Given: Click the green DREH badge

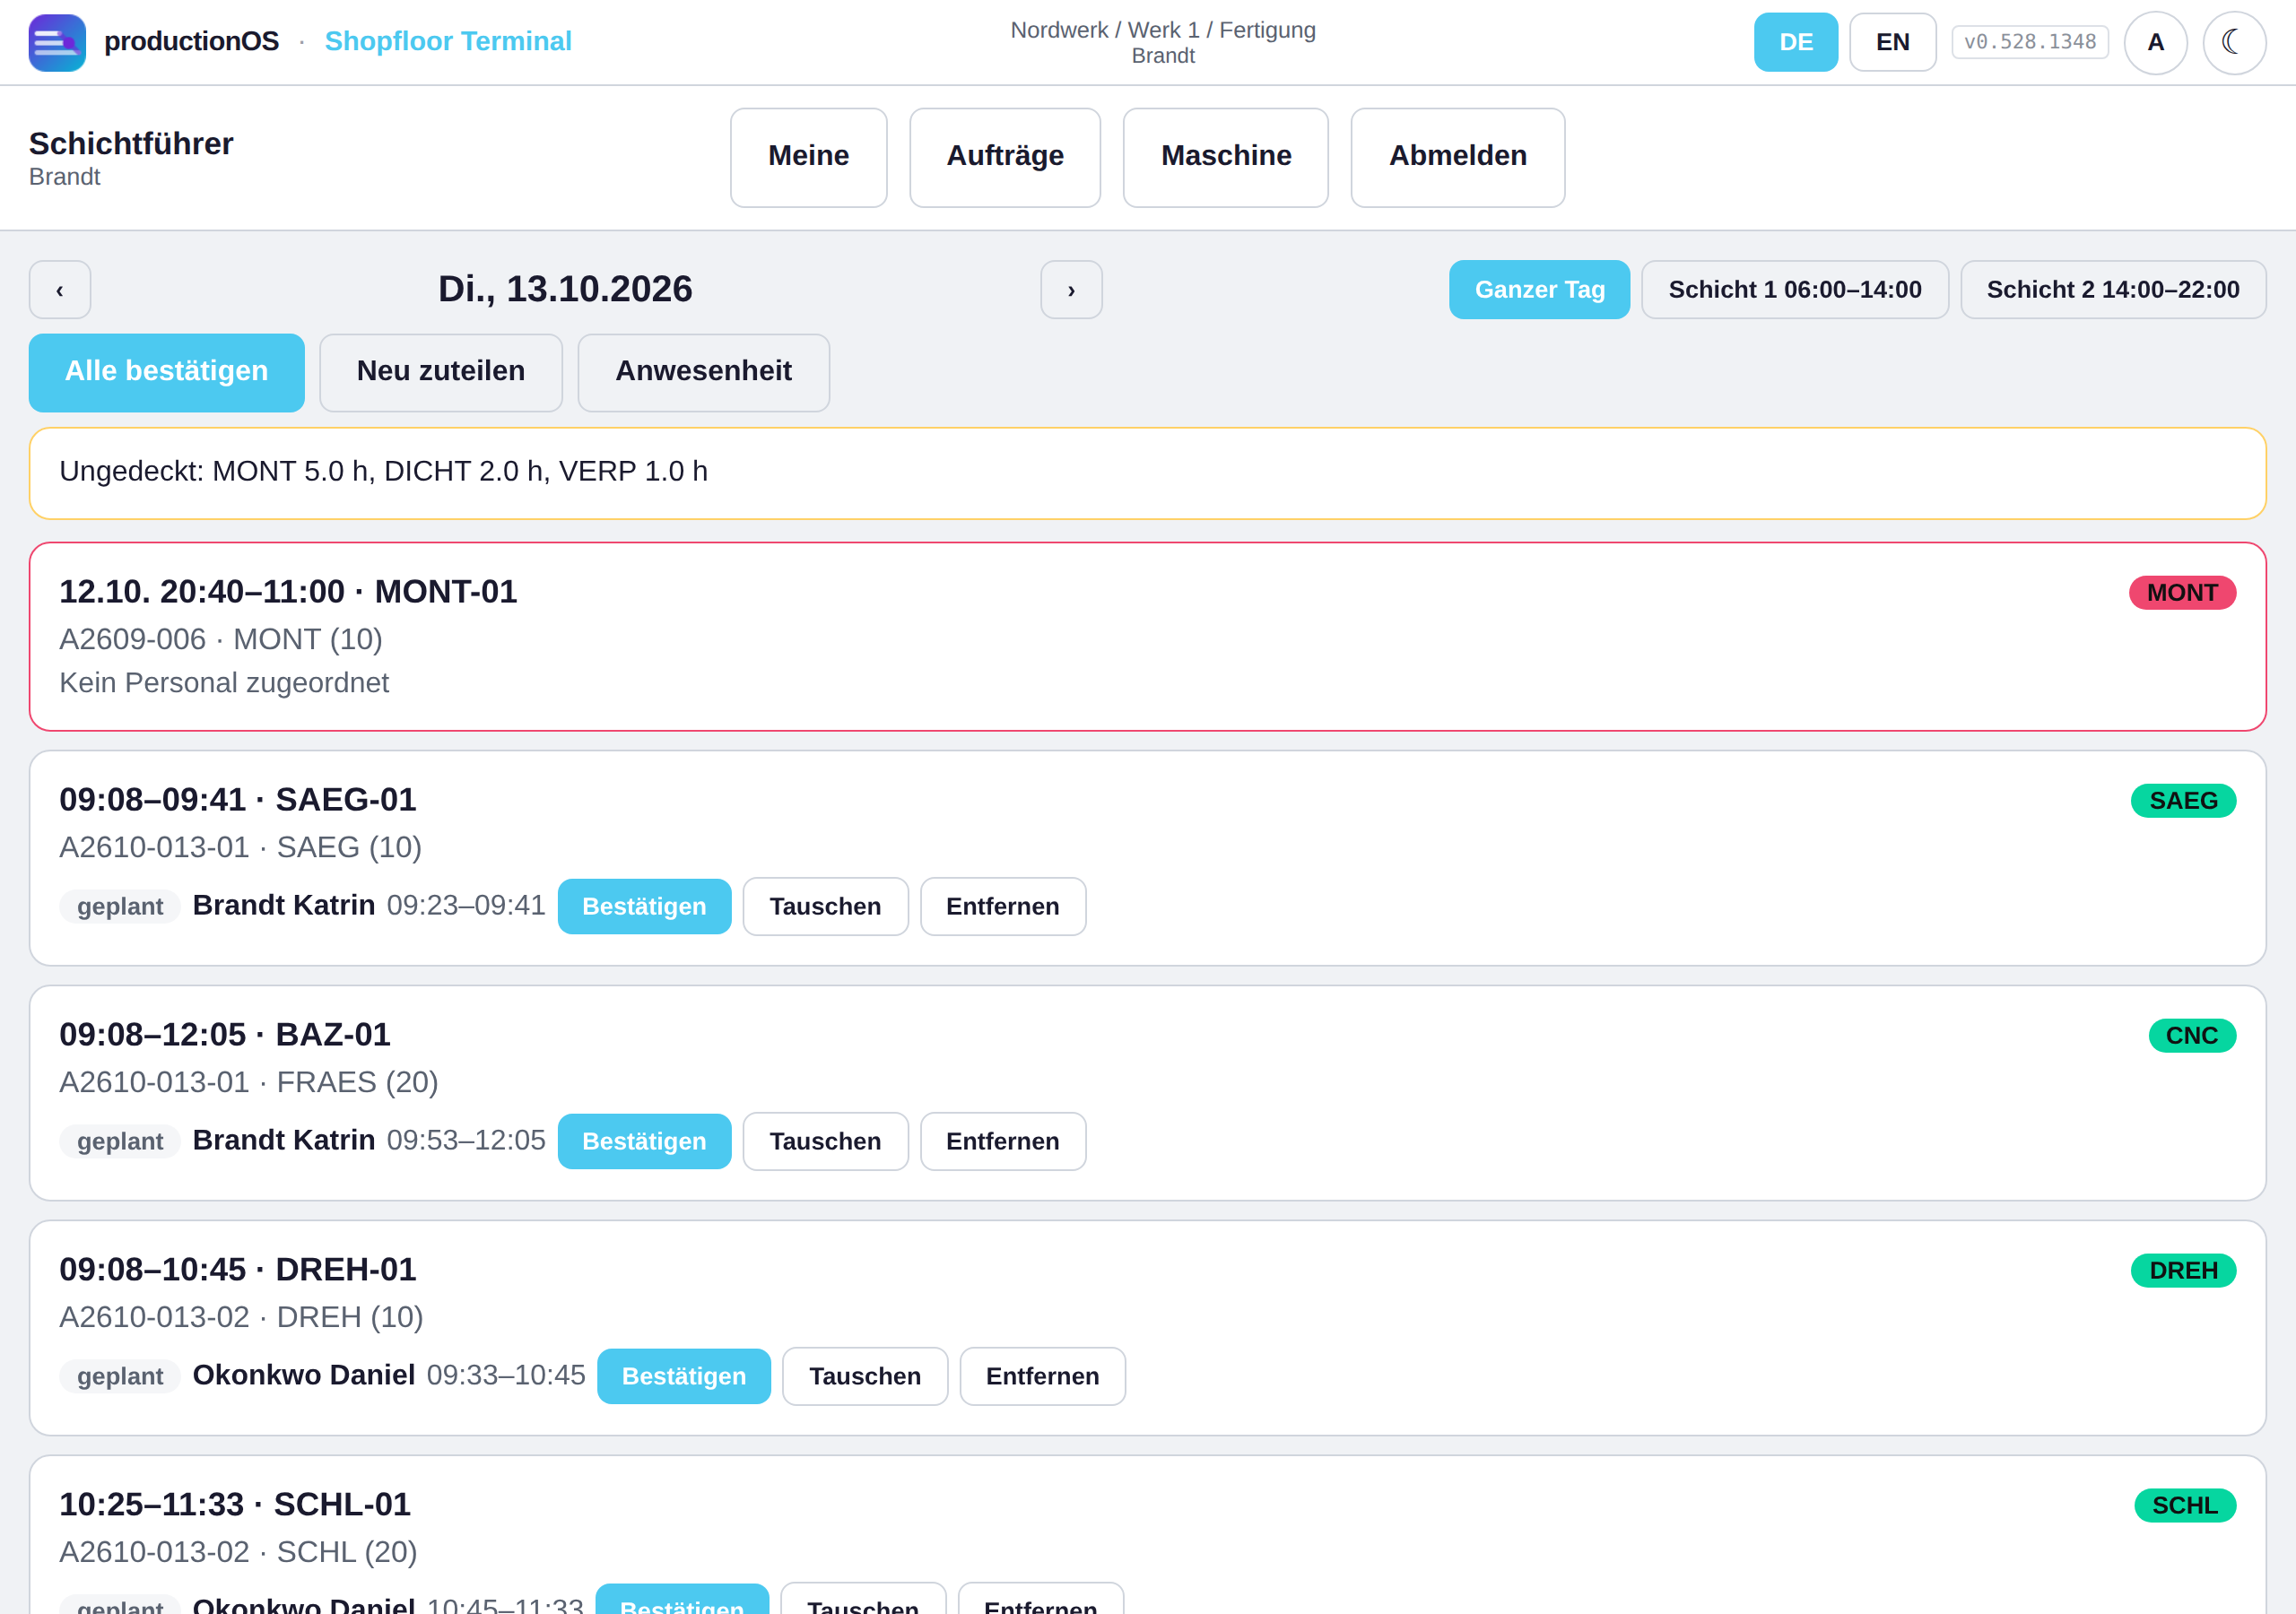Looking at the screenshot, I should pos(2183,1271).
